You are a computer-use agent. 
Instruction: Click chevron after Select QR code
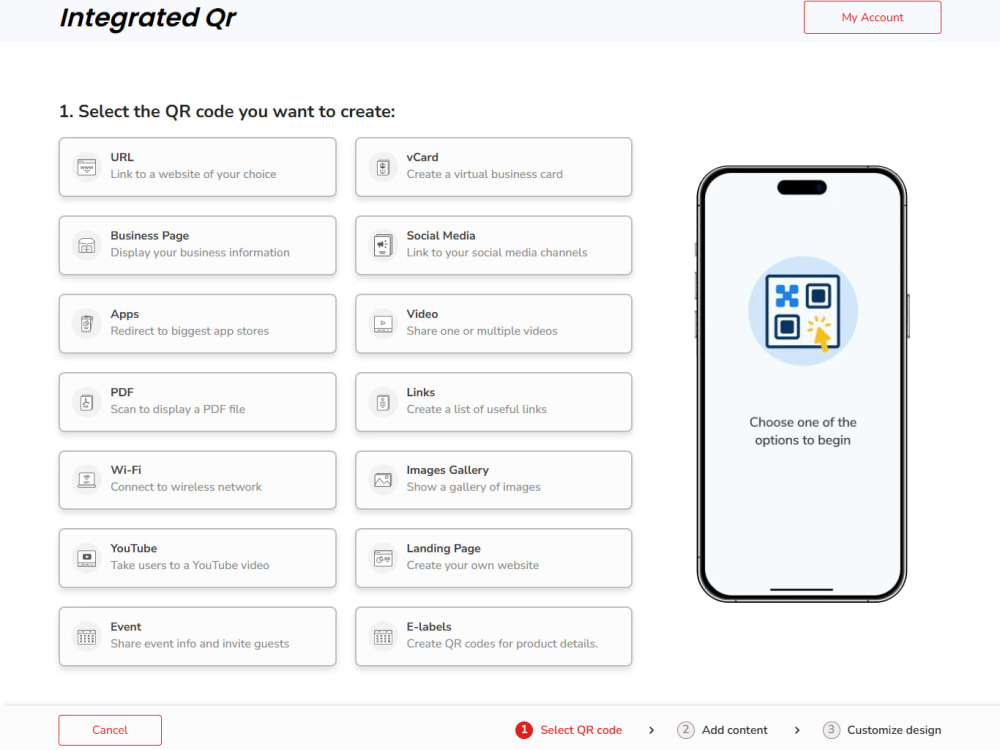(651, 730)
